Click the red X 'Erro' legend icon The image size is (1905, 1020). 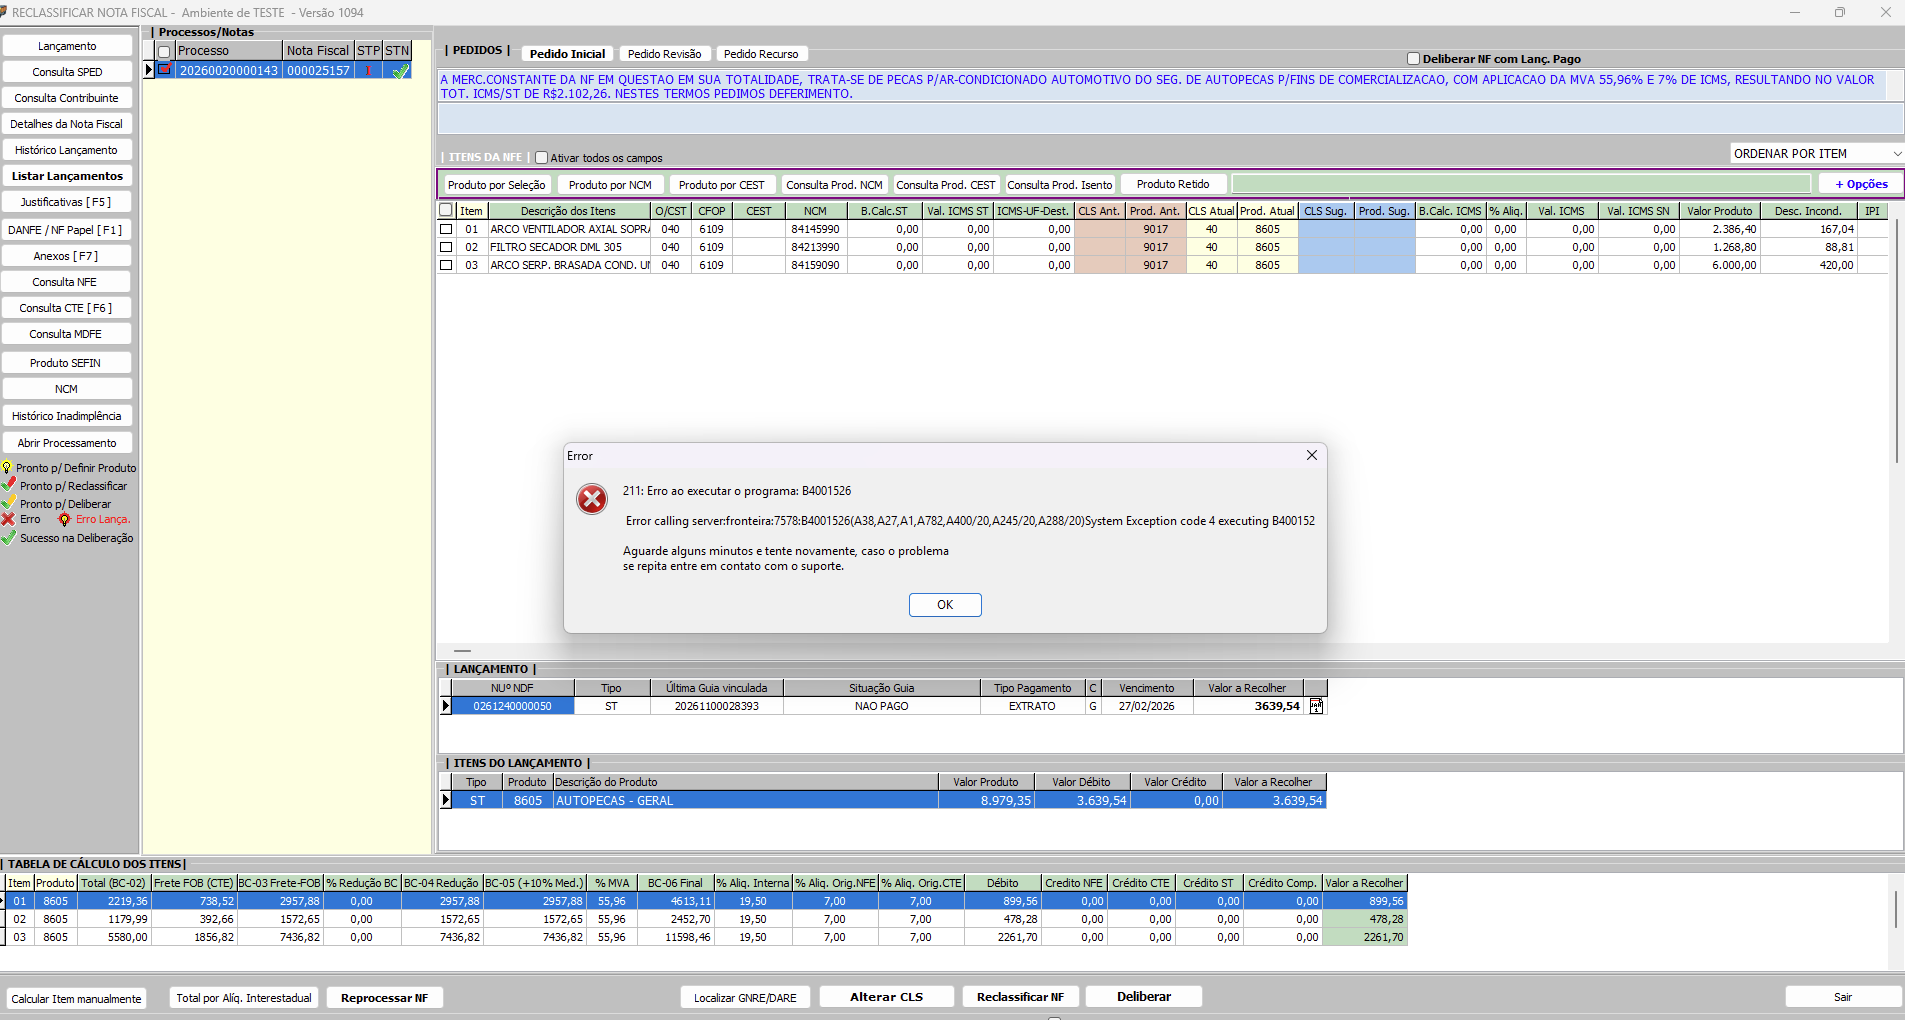tap(8, 520)
